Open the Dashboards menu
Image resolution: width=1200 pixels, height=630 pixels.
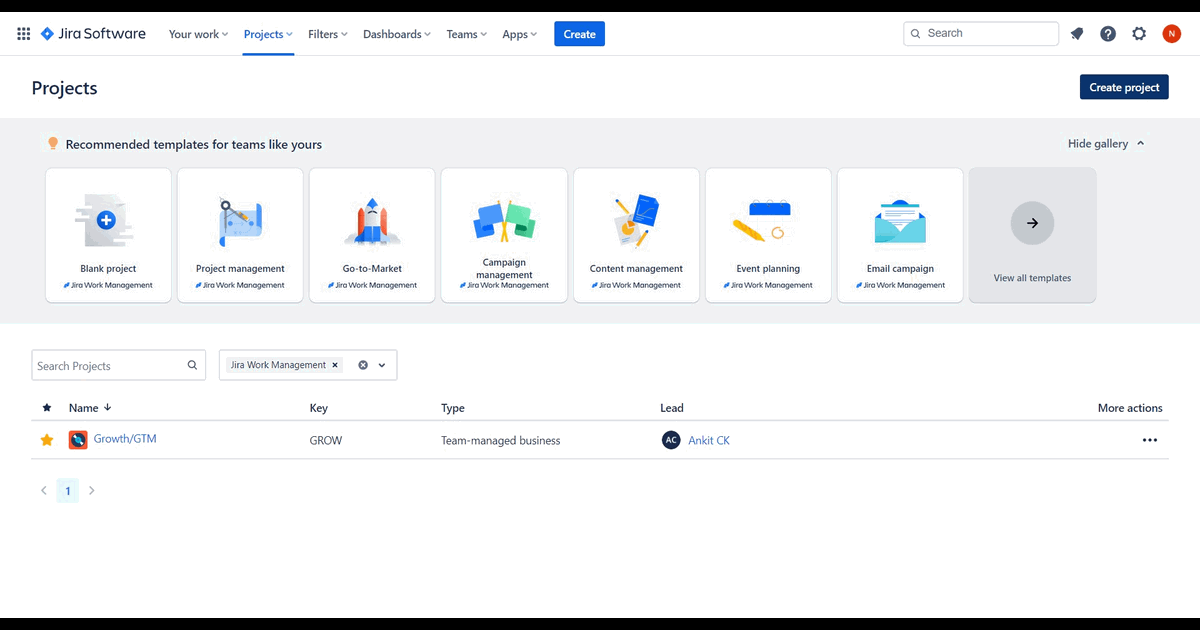coord(397,34)
